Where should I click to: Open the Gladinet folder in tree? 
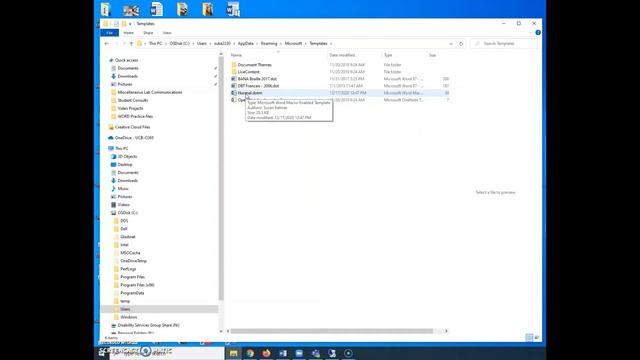[128, 237]
